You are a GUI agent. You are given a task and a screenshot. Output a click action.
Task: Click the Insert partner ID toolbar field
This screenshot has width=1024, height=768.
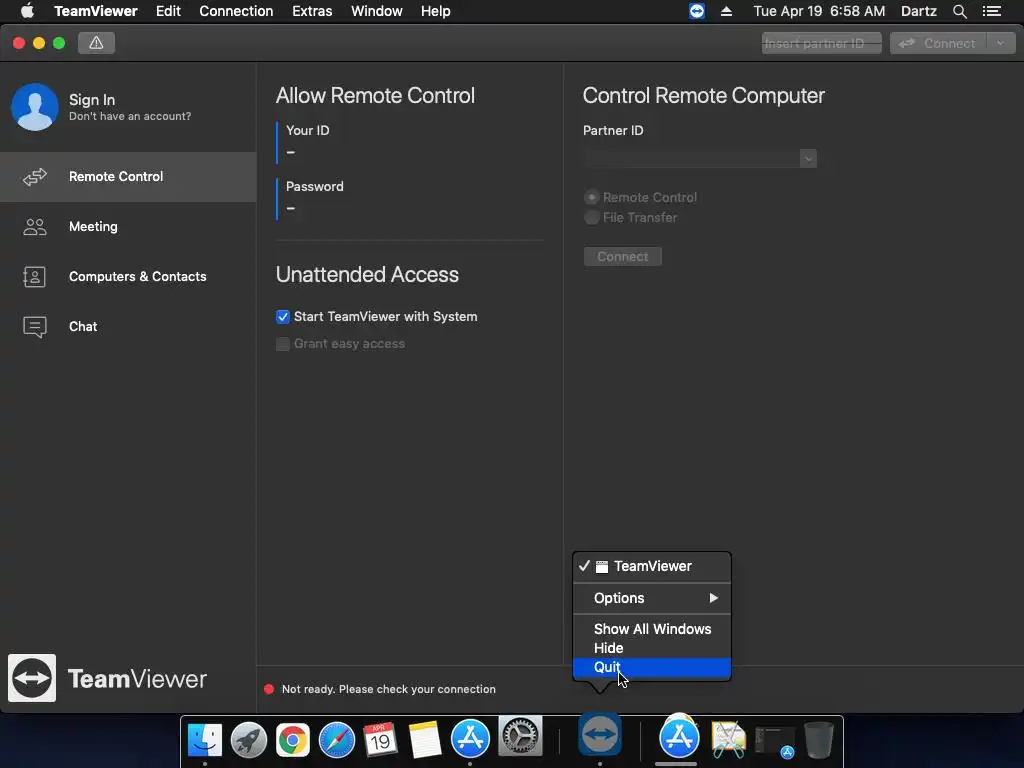[x=822, y=43]
